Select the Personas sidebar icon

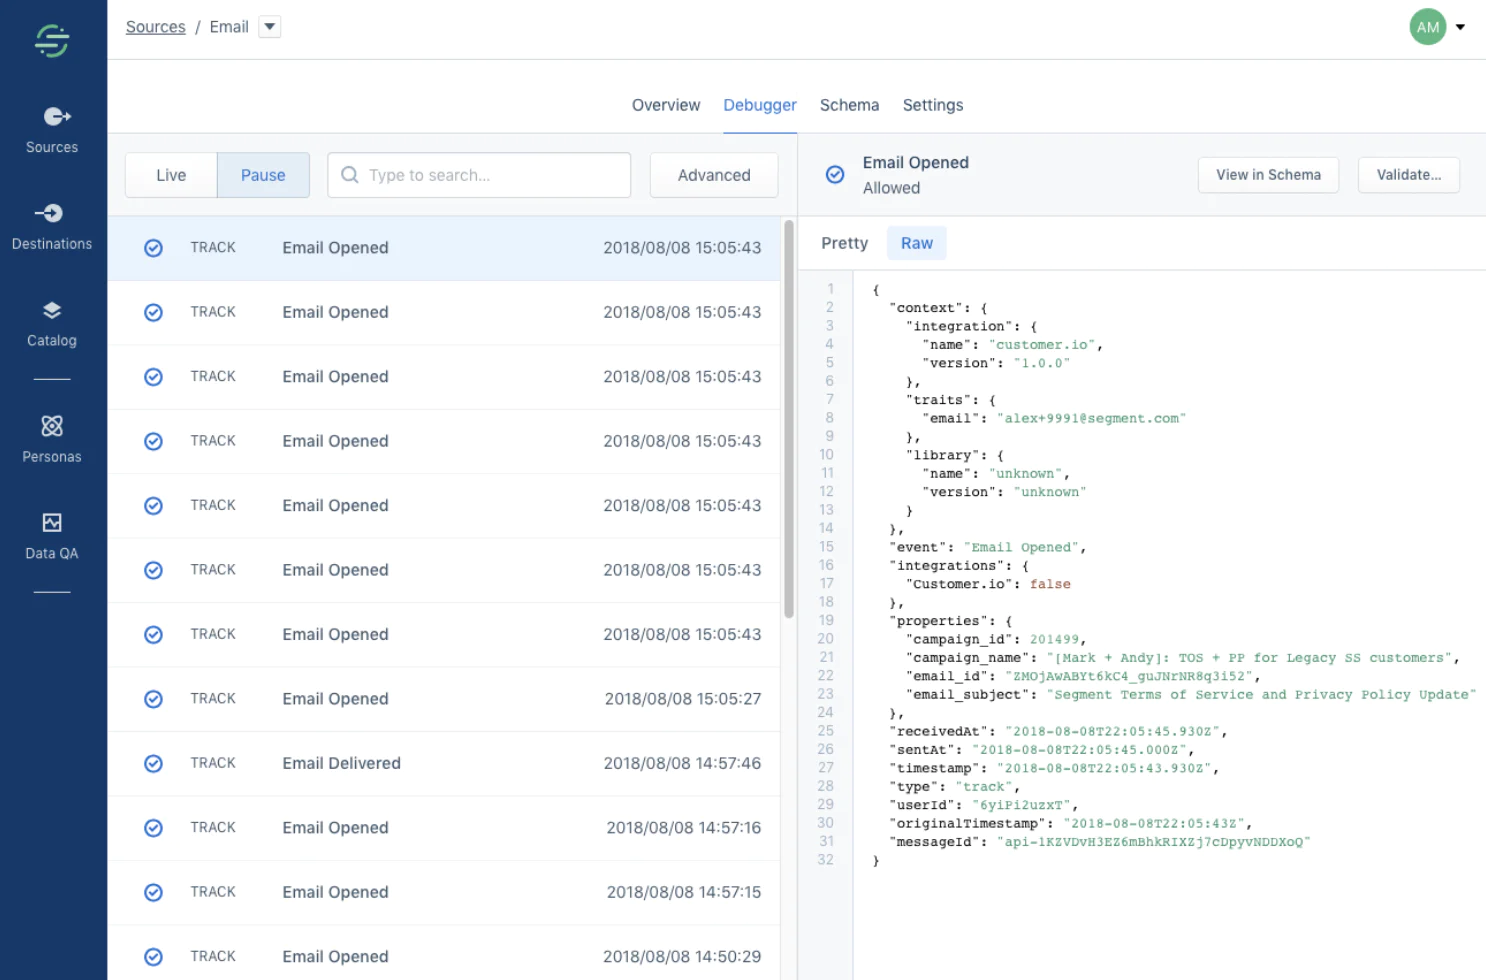(x=51, y=439)
